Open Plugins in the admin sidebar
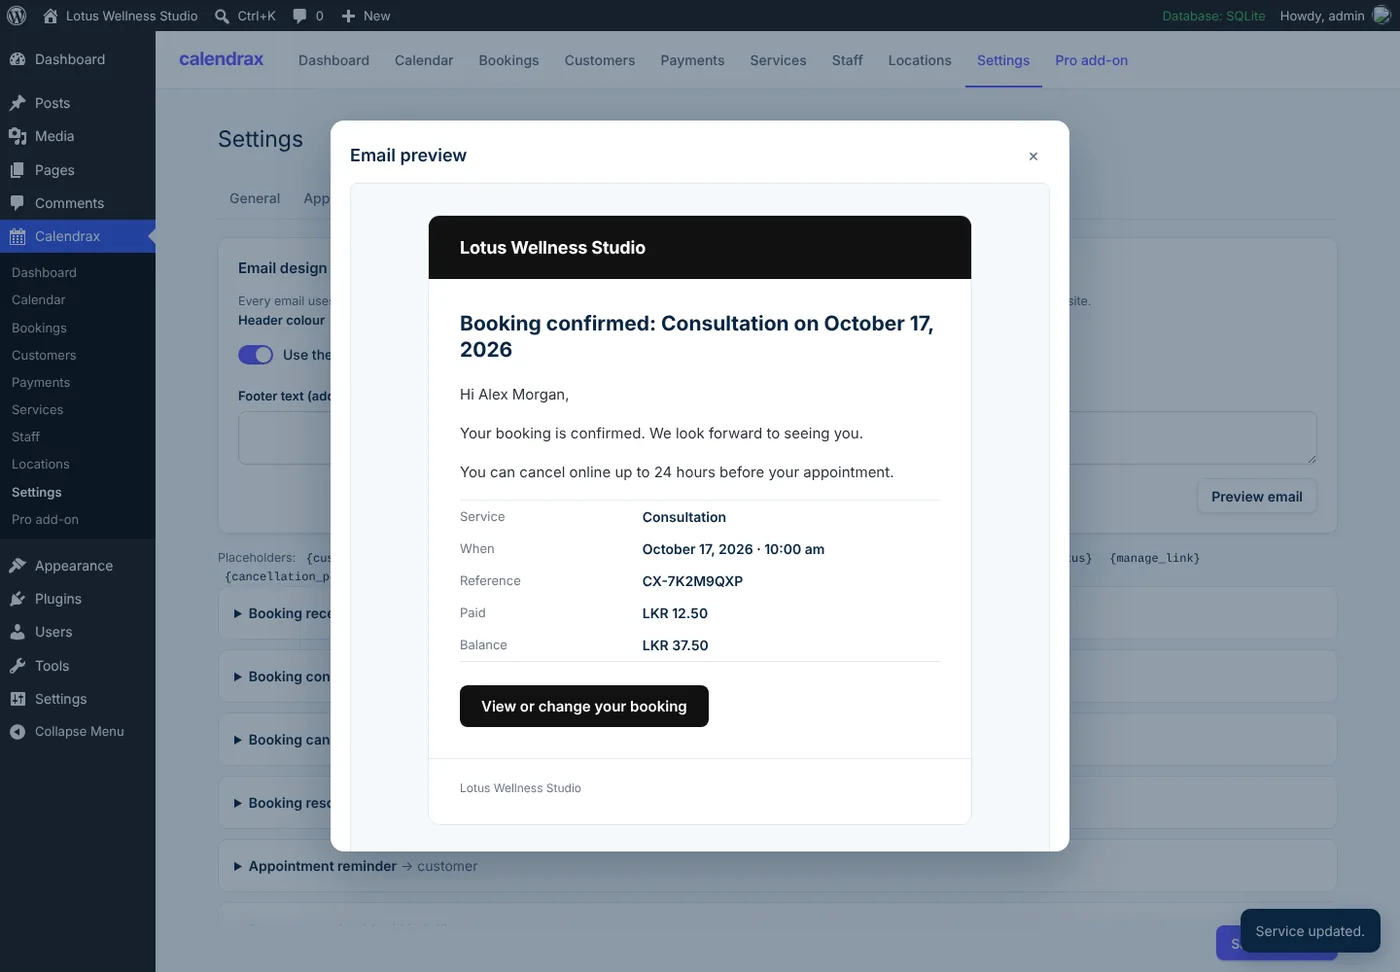The width and height of the screenshot is (1400, 972). 77,599
